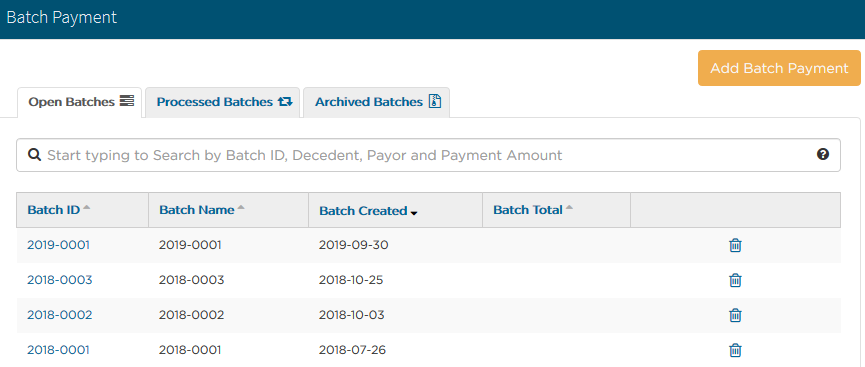Sort by Batch Total column arrow

[x=569, y=208]
